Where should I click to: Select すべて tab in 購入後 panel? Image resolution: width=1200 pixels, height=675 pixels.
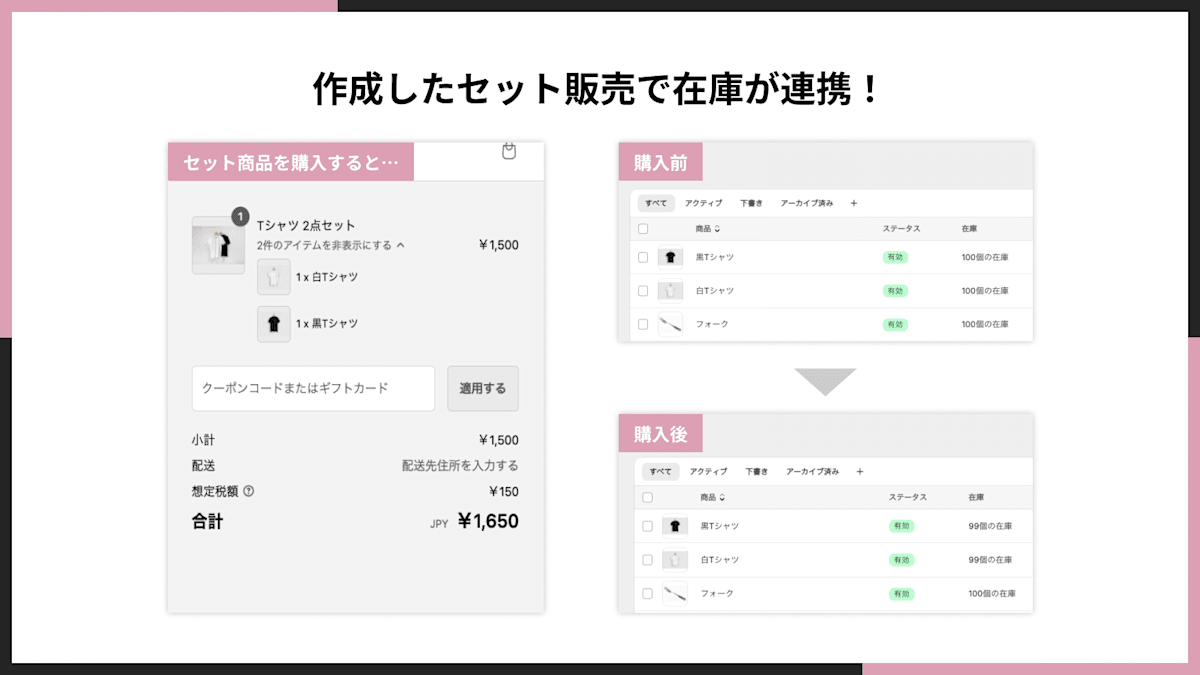pyautogui.click(x=660, y=471)
